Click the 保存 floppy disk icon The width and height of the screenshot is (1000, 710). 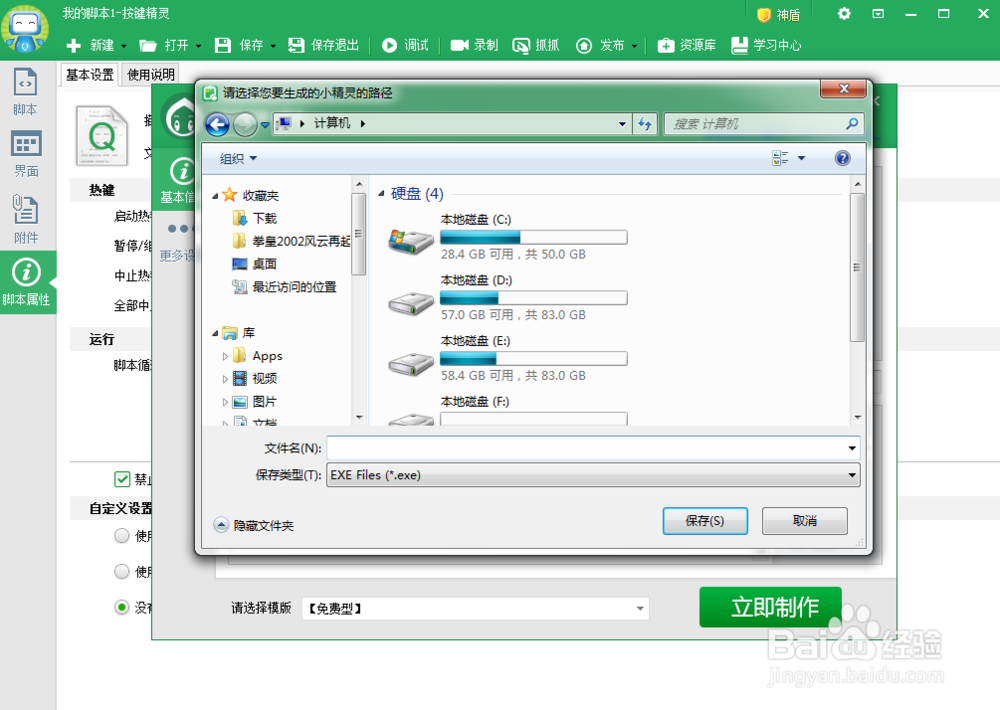coord(223,45)
